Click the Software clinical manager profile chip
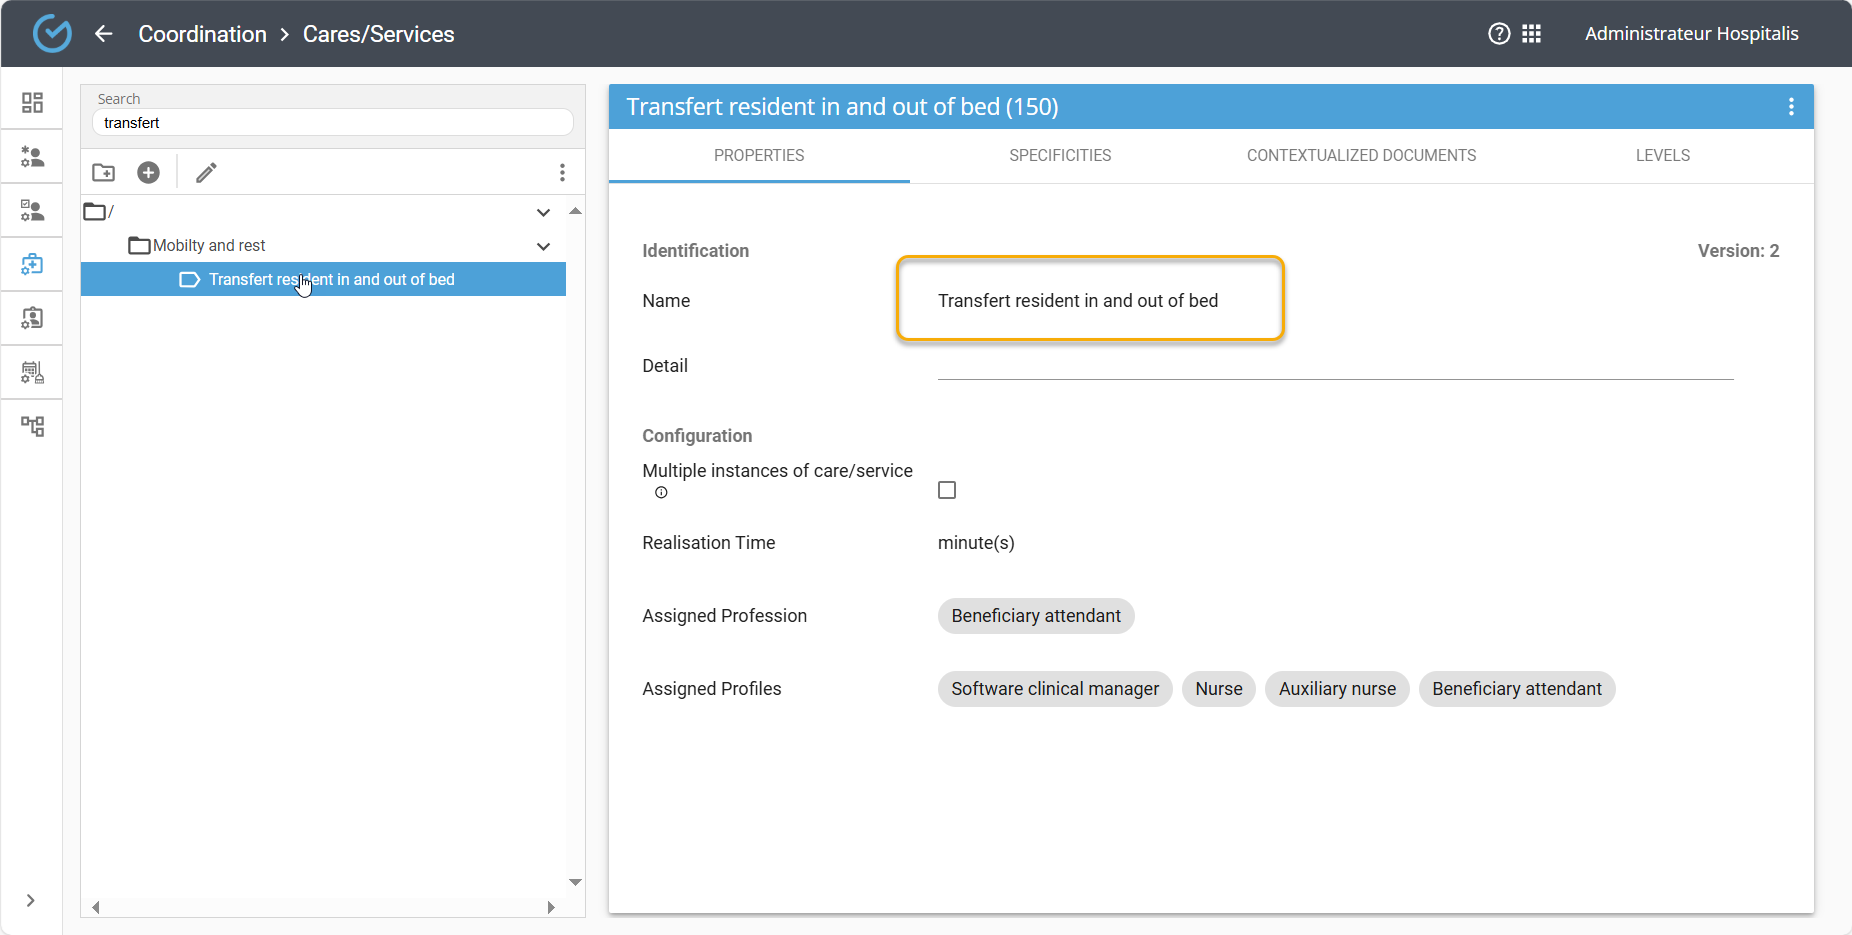Viewport: 1852px width, 935px height. 1054,689
